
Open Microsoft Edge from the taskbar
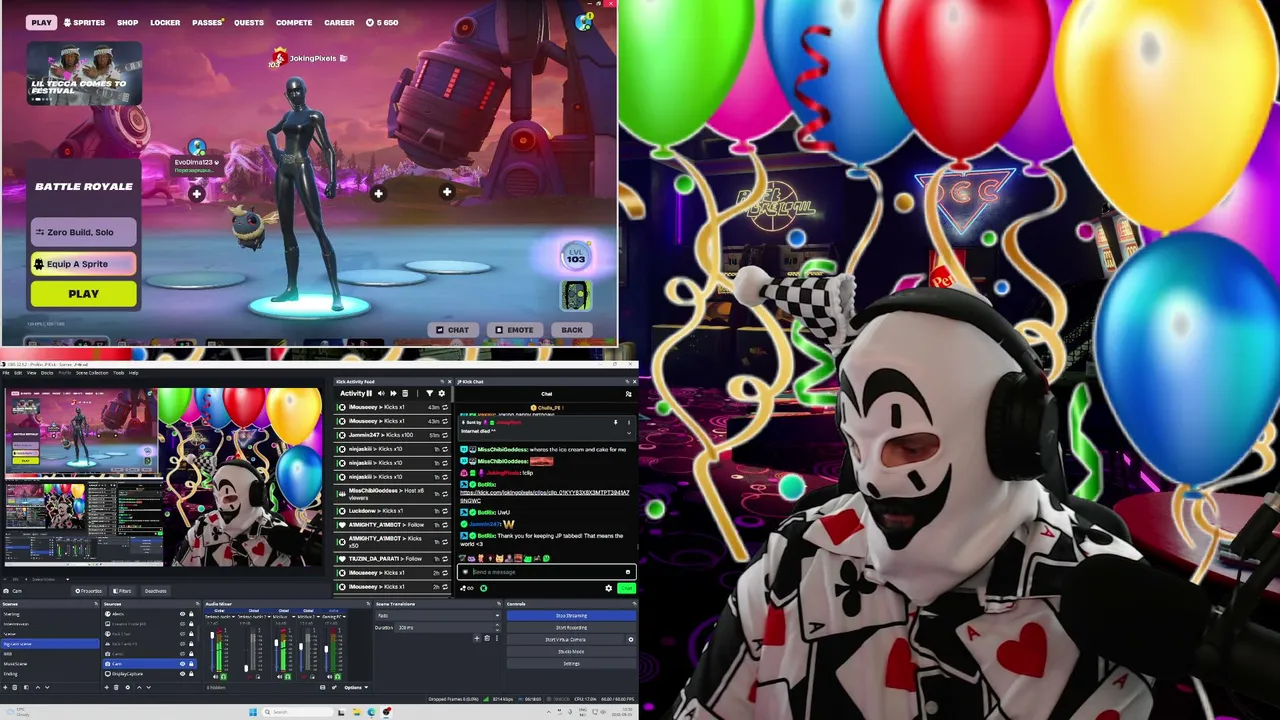371,712
